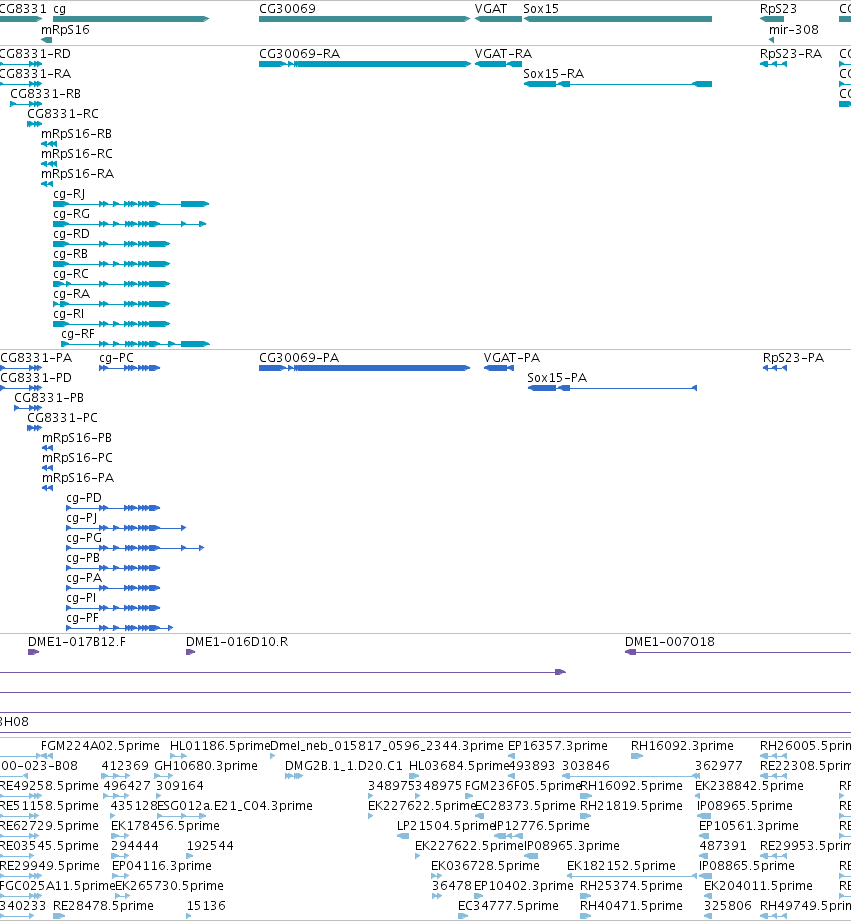The height and width of the screenshot is (921, 851).
Task: Select the CG30069-RA transcript glyph
Action: 365,64
